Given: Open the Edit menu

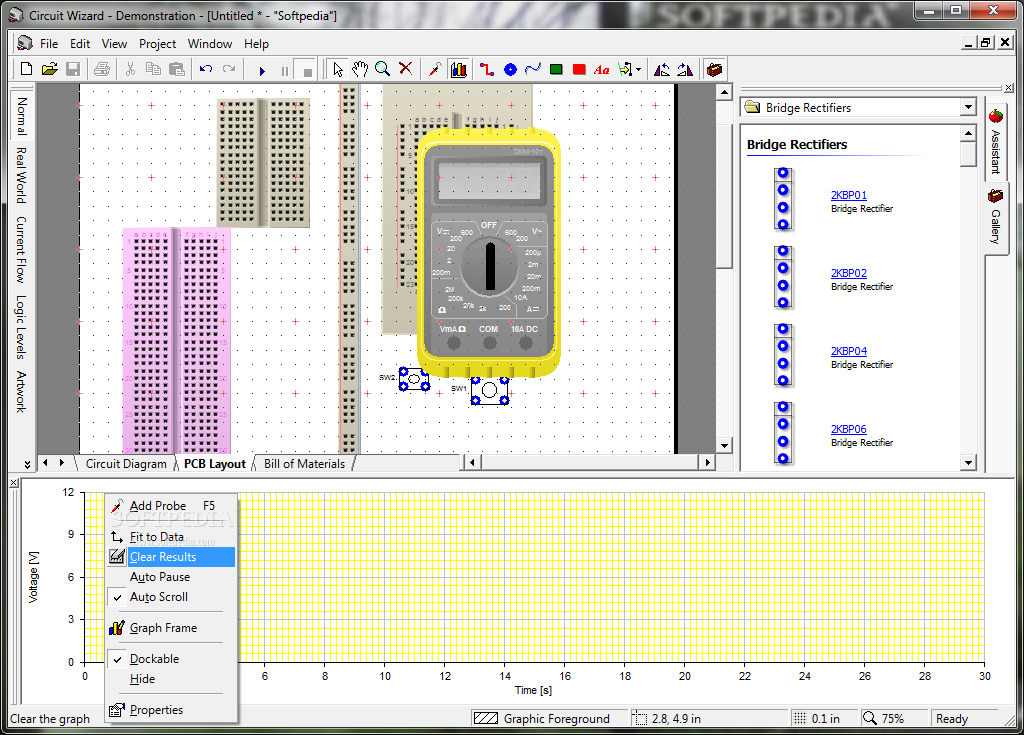Looking at the screenshot, I should click(80, 44).
